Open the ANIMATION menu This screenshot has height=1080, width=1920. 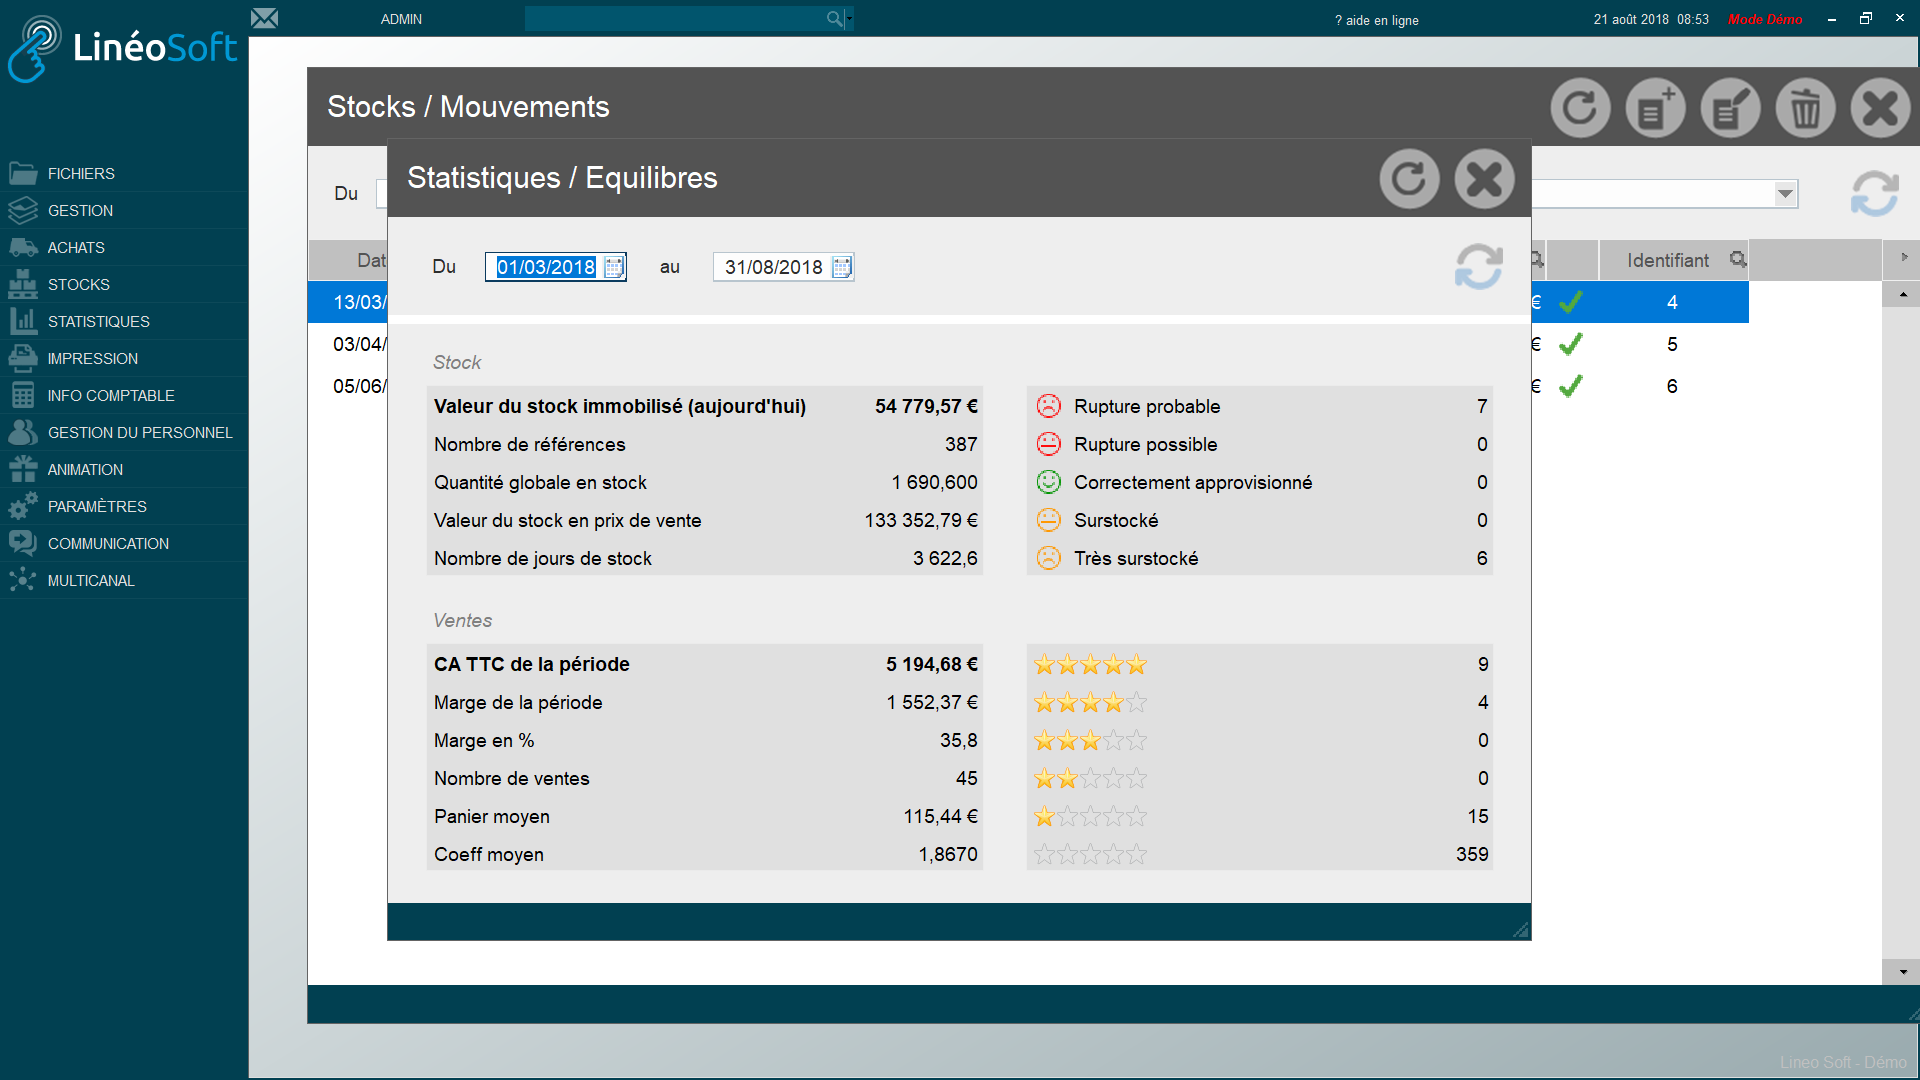click(x=124, y=469)
